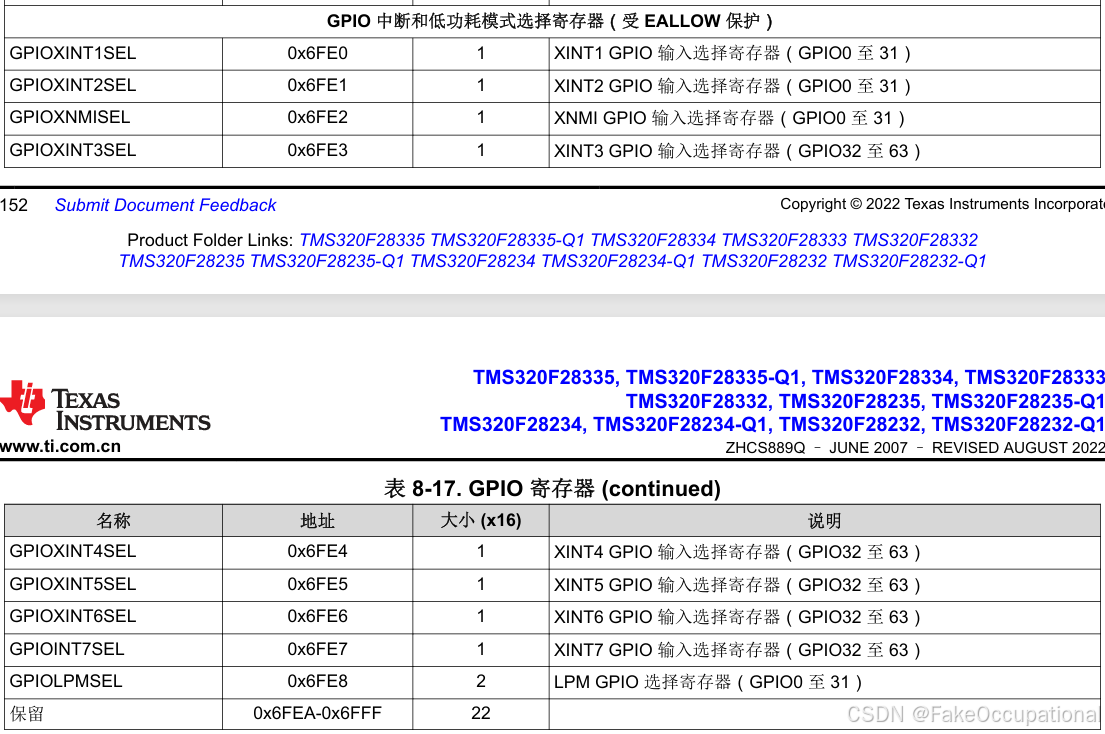Click the size value 2 in GPIOLPMSEL row
The width and height of the screenshot is (1105, 734).
[481, 682]
